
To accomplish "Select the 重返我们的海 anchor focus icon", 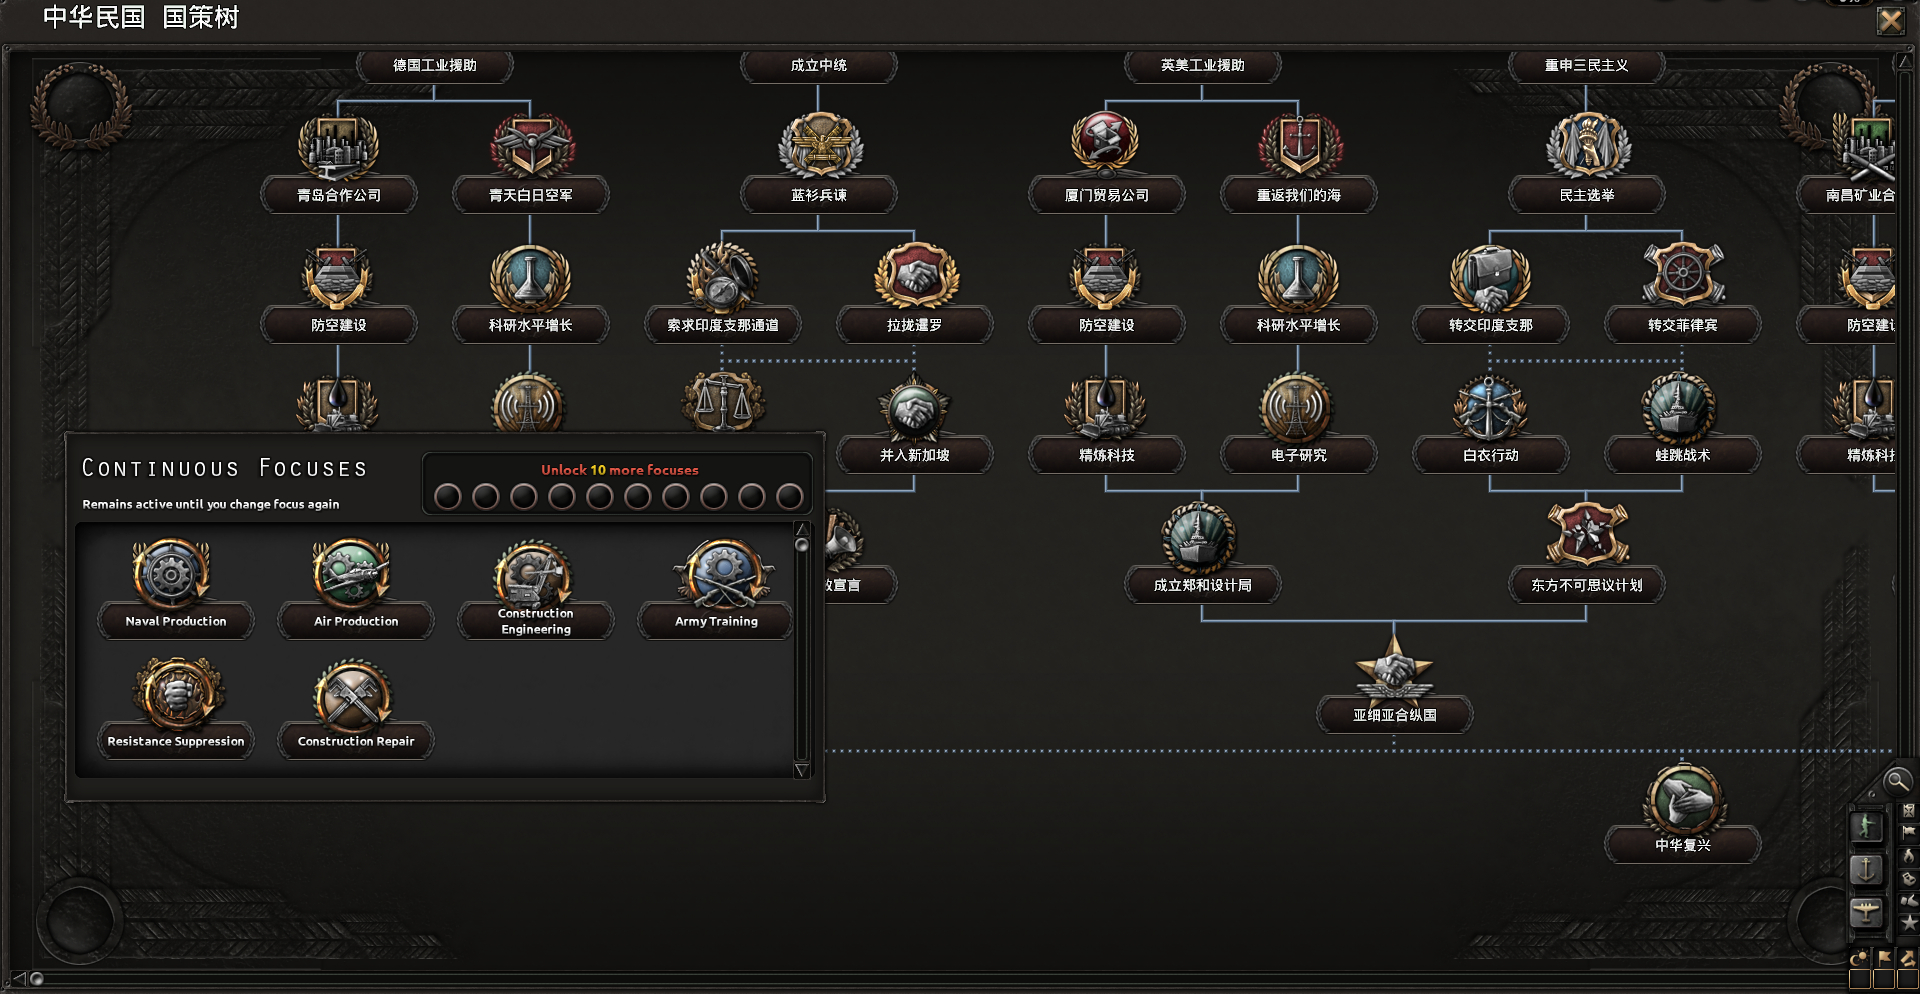I will point(1298,146).
